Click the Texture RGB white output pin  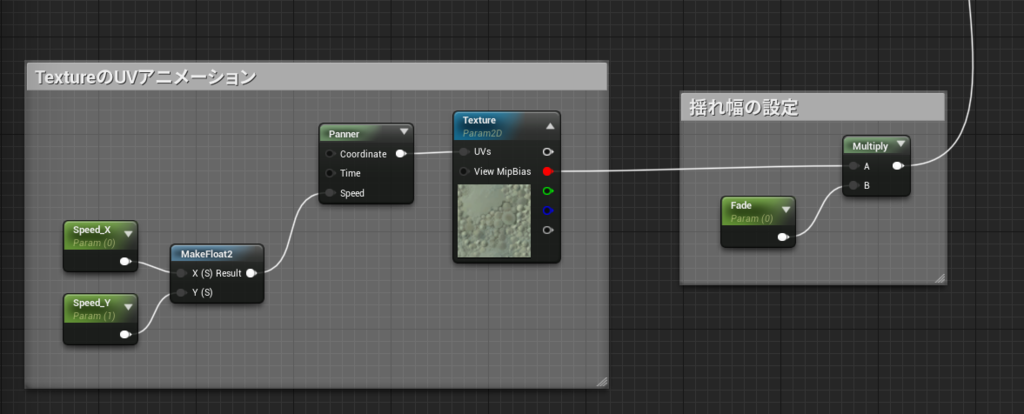click(x=548, y=151)
